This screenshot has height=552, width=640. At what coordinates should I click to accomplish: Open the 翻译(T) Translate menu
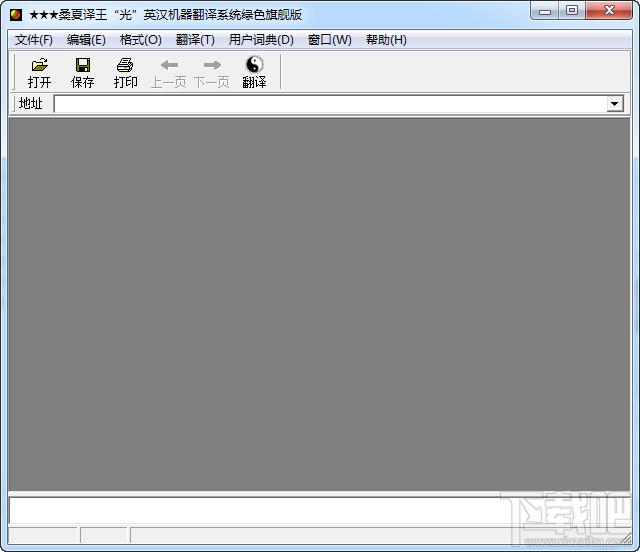point(195,40)
